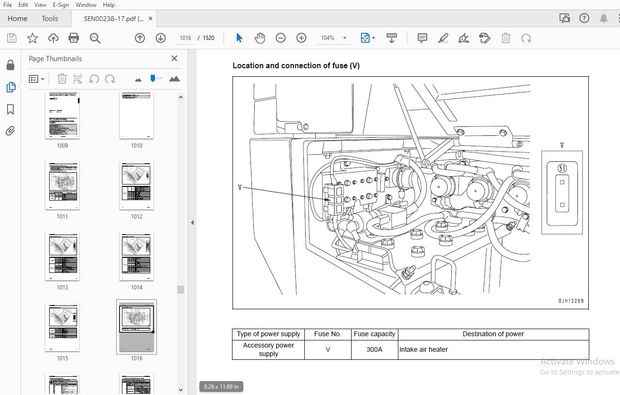
Task: Open the security lock panel icon
Action: (11, 65)
